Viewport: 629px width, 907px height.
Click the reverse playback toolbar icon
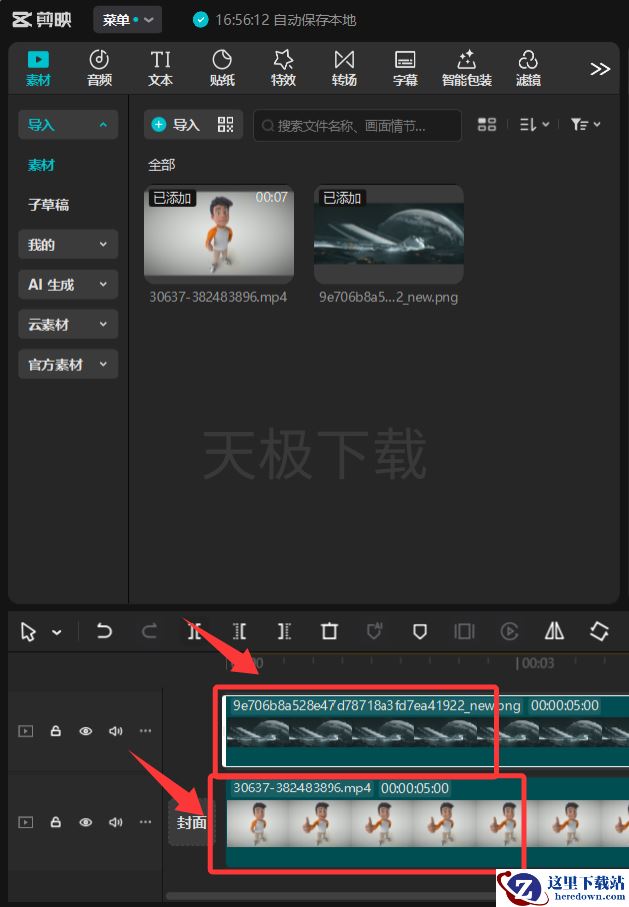point(509,631)
